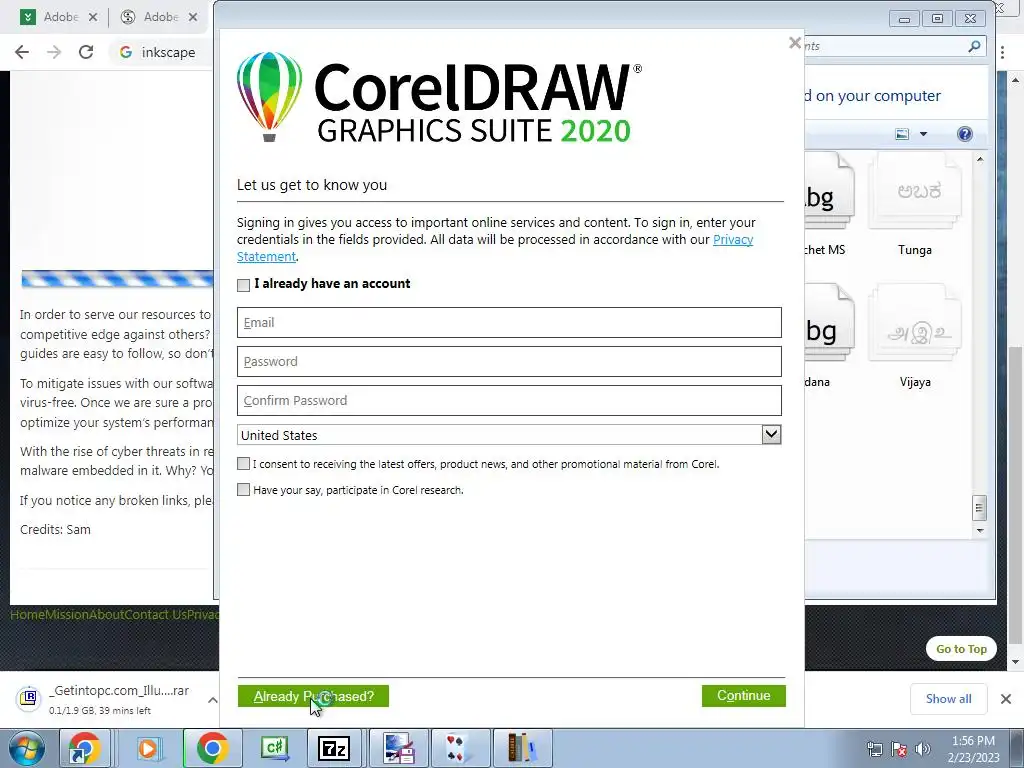
Task: Click the Contact Us footer link
Action: [x=155, y=615]
